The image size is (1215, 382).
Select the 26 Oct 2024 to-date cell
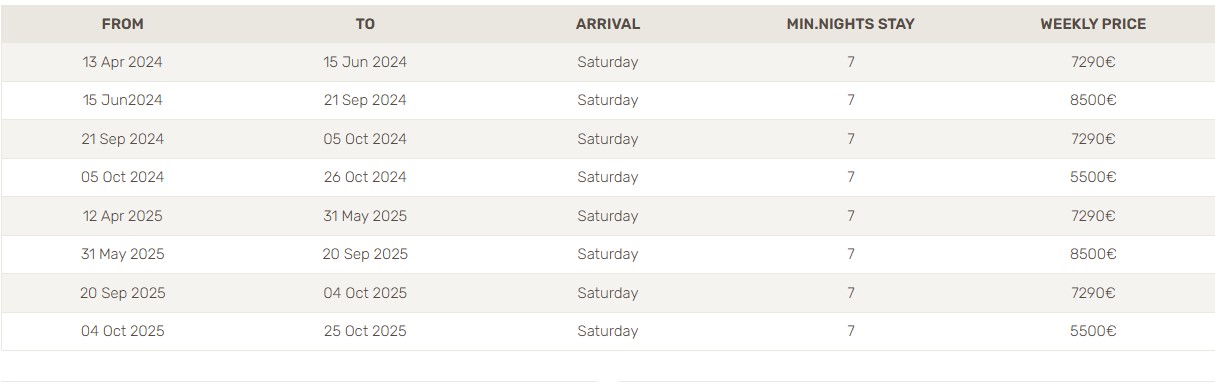[x=365, y=177]
